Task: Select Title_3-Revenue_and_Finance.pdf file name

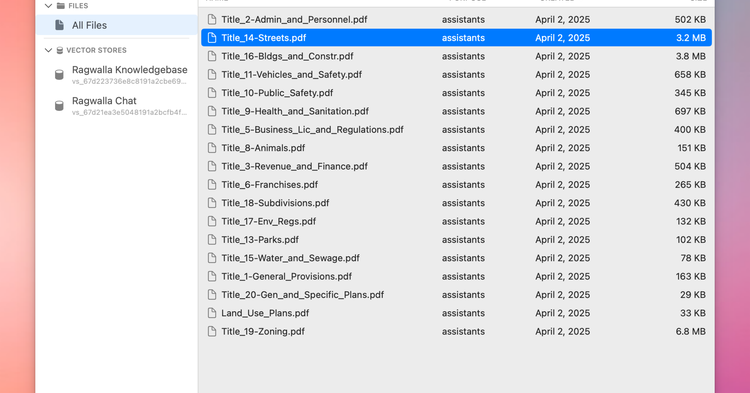Action: pyautogui.click(x=294, y=166)
